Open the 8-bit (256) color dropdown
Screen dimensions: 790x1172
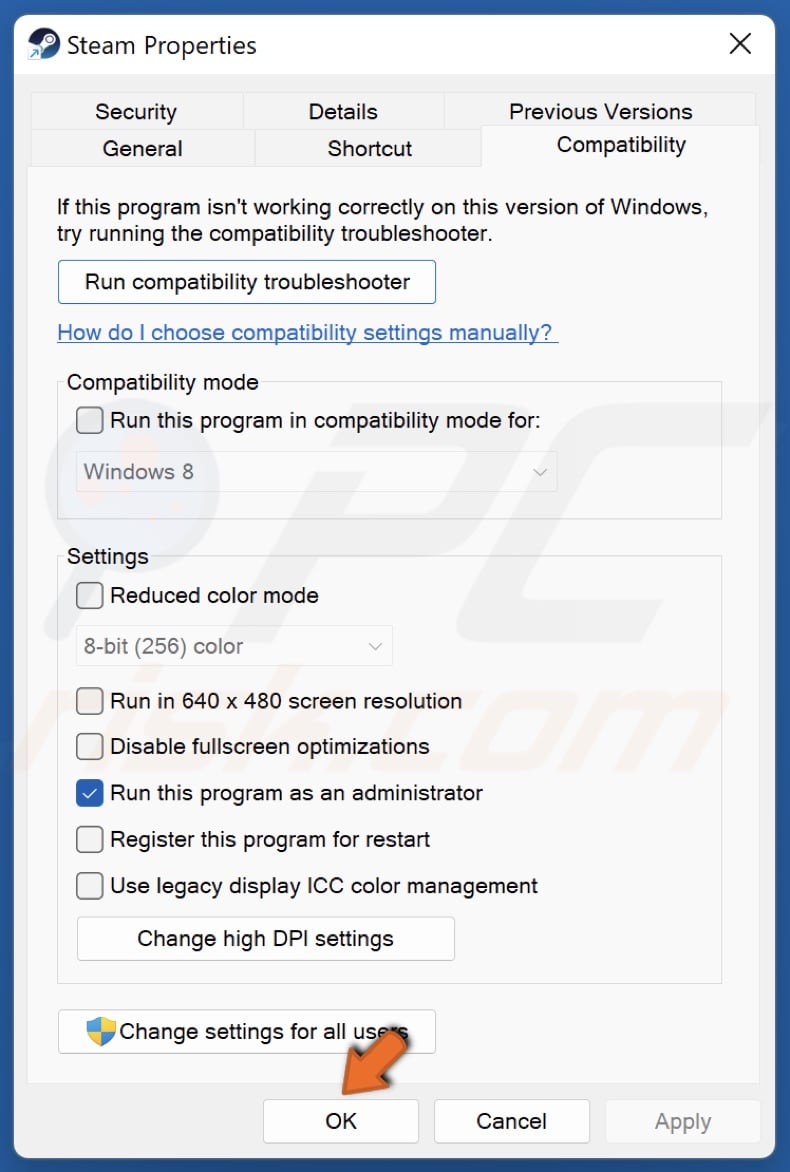click(374, 645)
